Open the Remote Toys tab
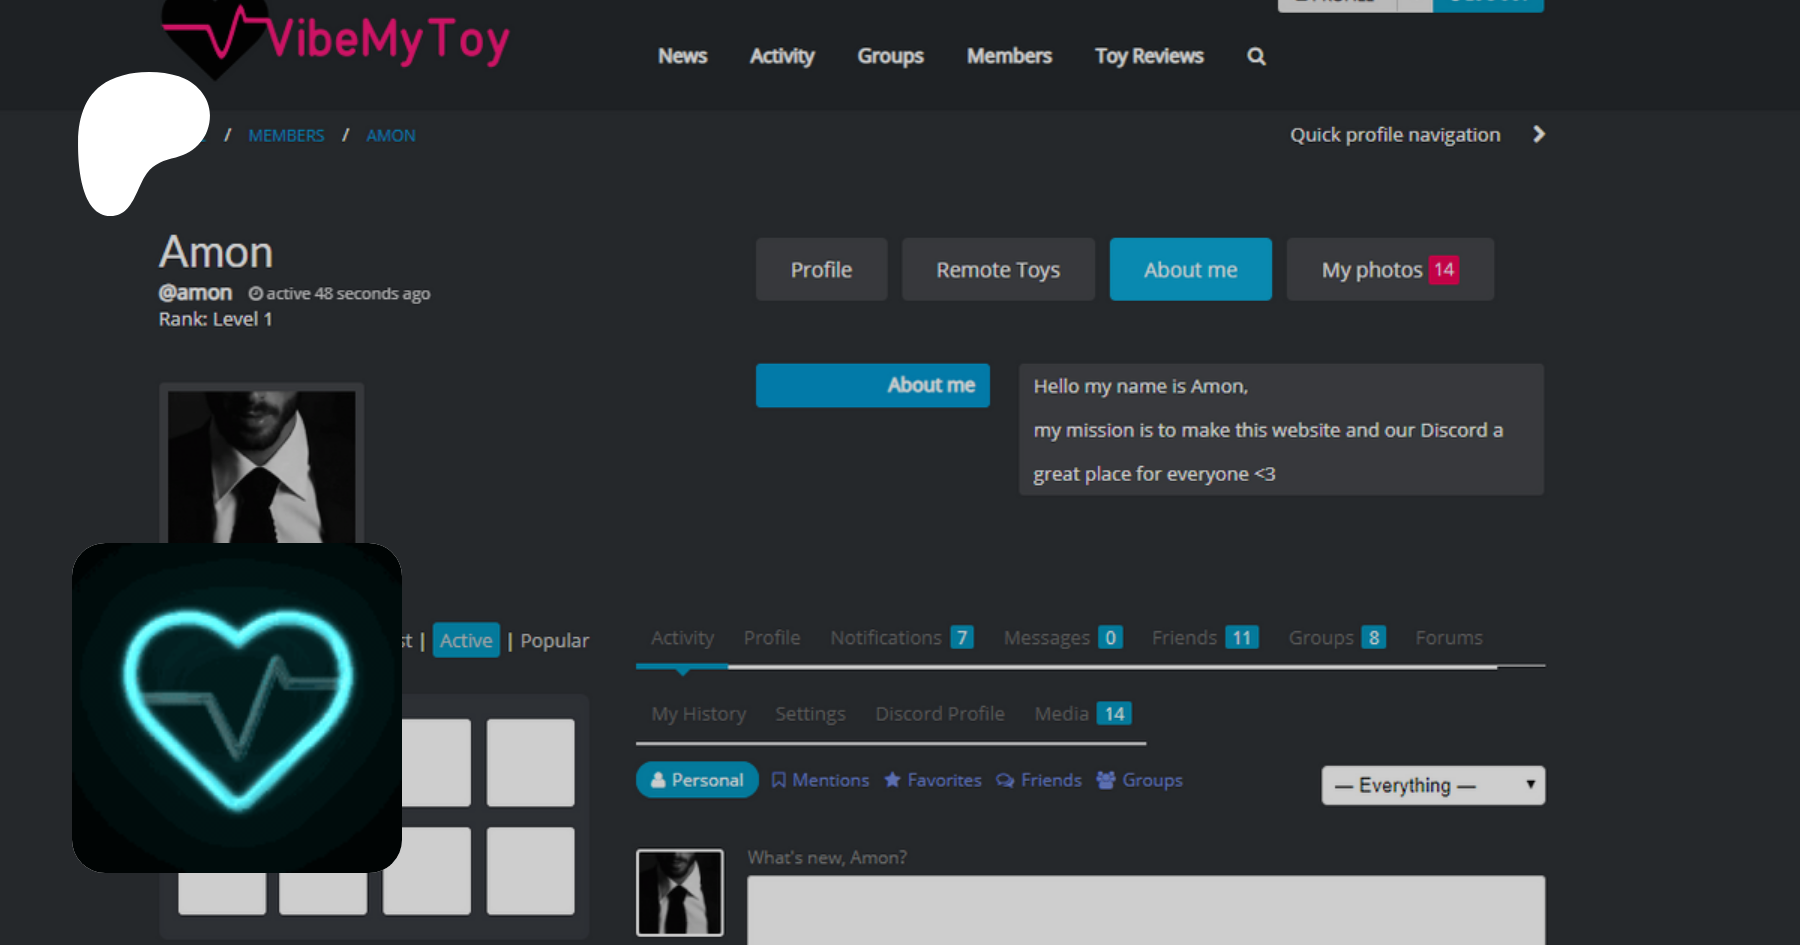Viewport: 1800px width, 945px height. [998, 270]
